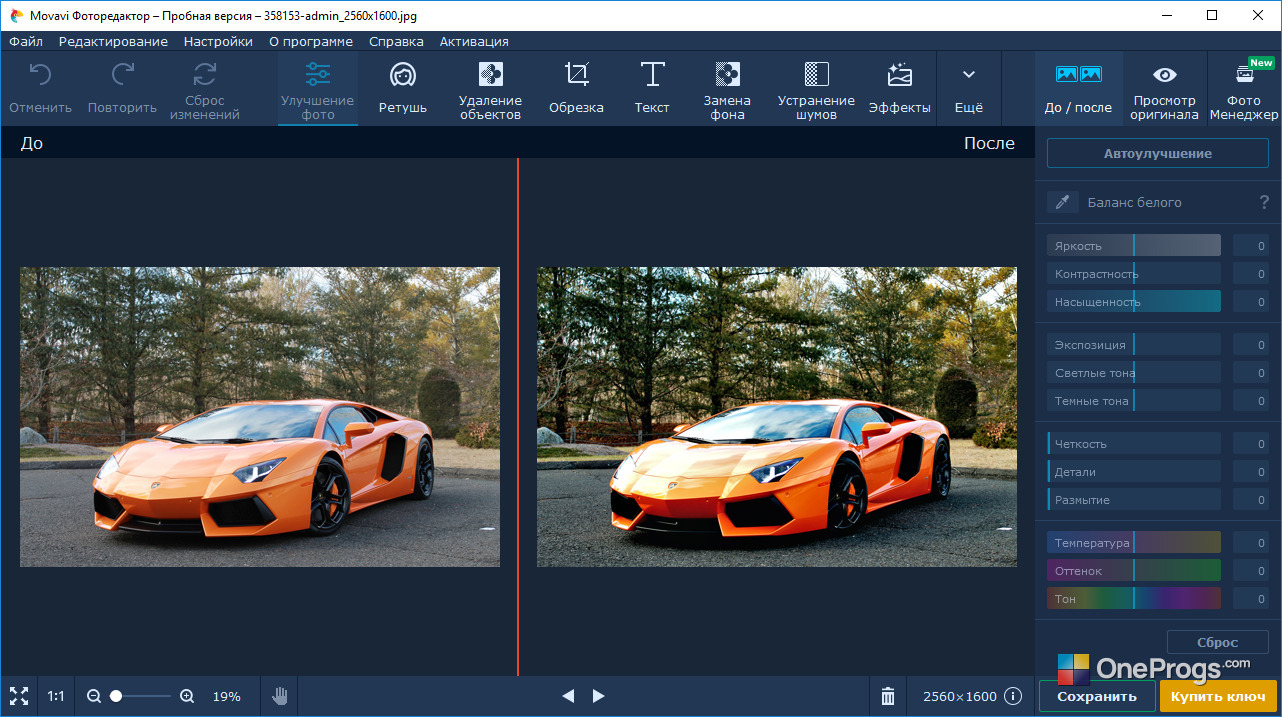Open the Активация menu

(474, 41)
